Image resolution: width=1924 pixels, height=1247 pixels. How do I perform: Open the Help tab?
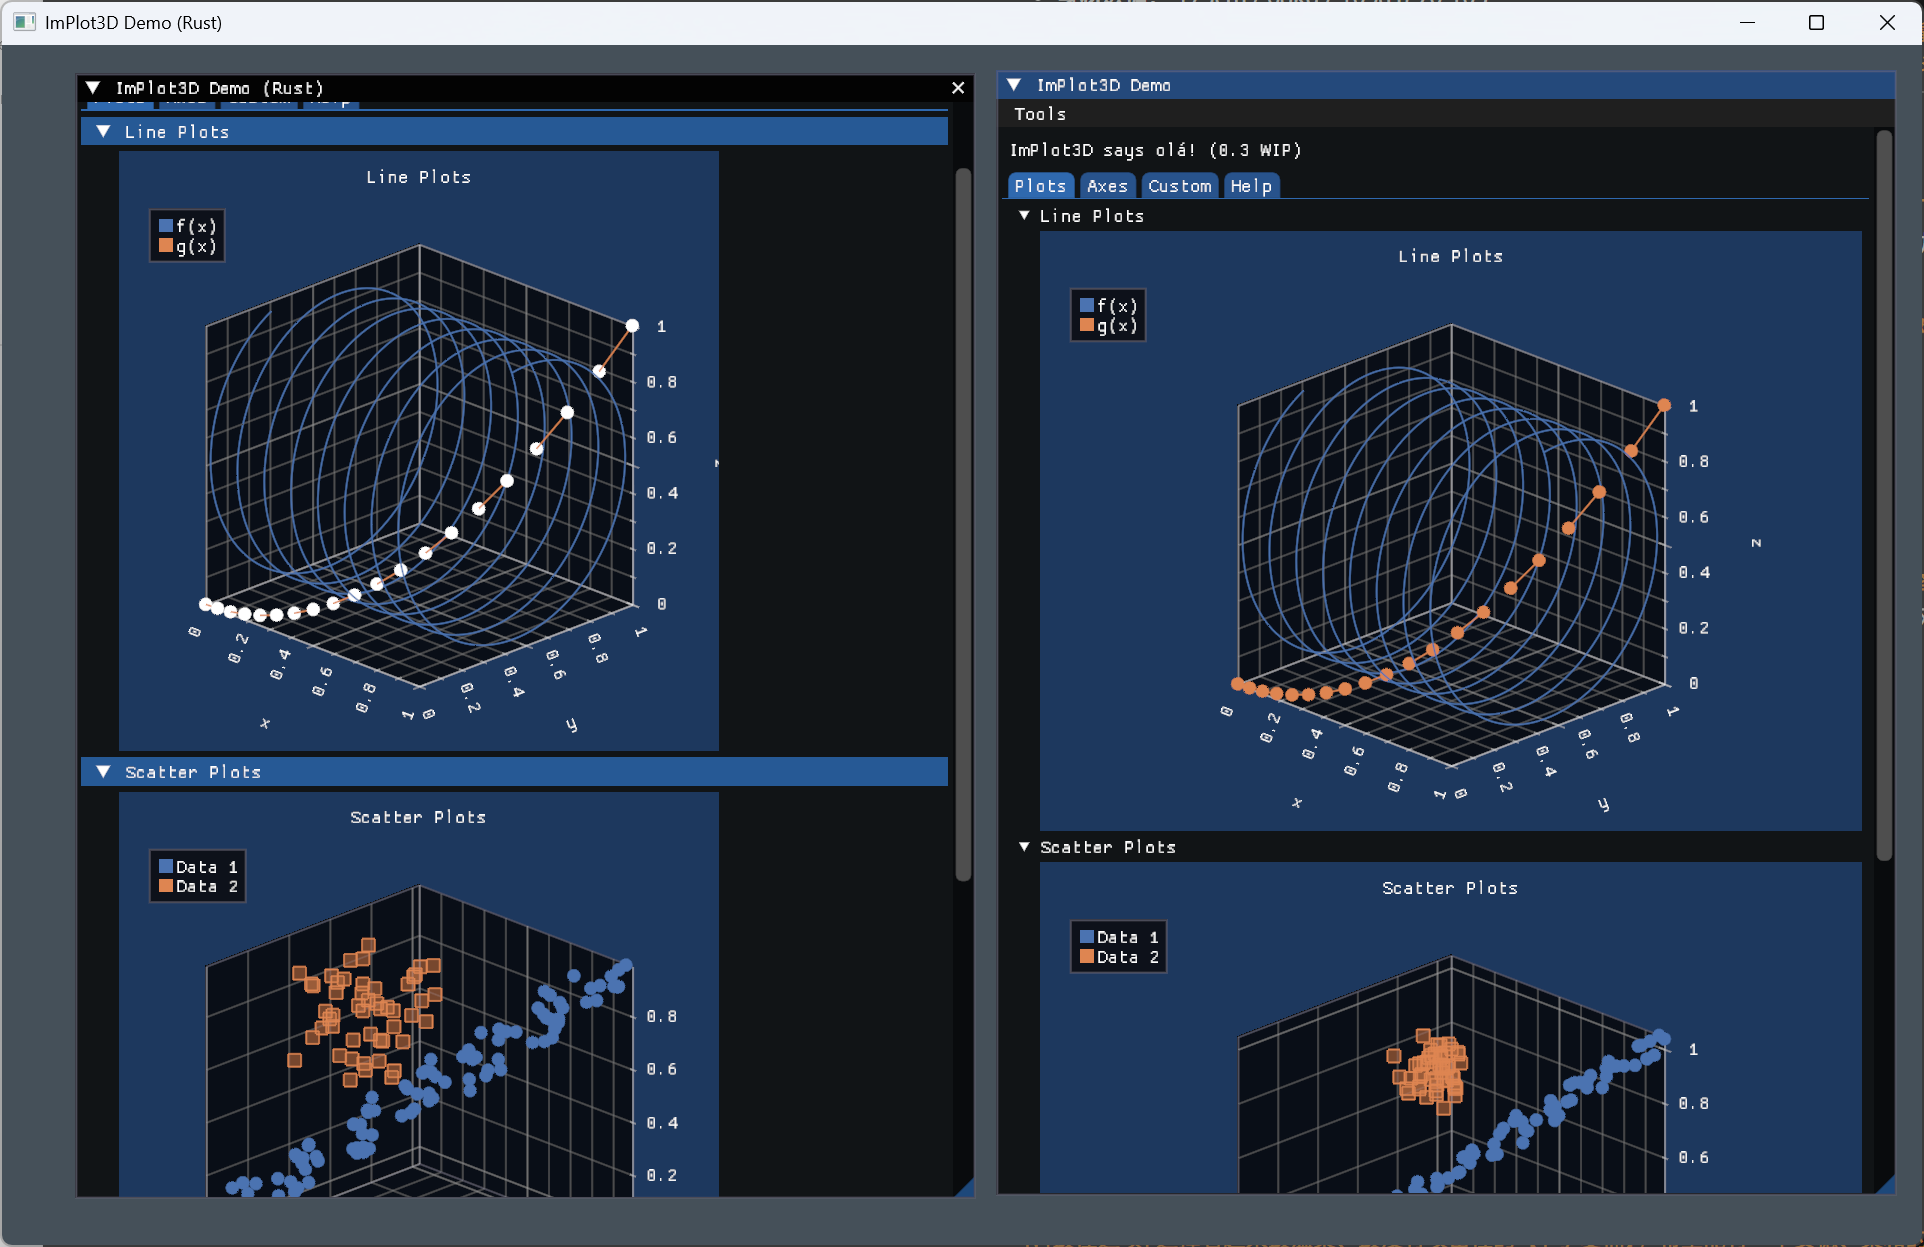click(x=1250, y=186)
